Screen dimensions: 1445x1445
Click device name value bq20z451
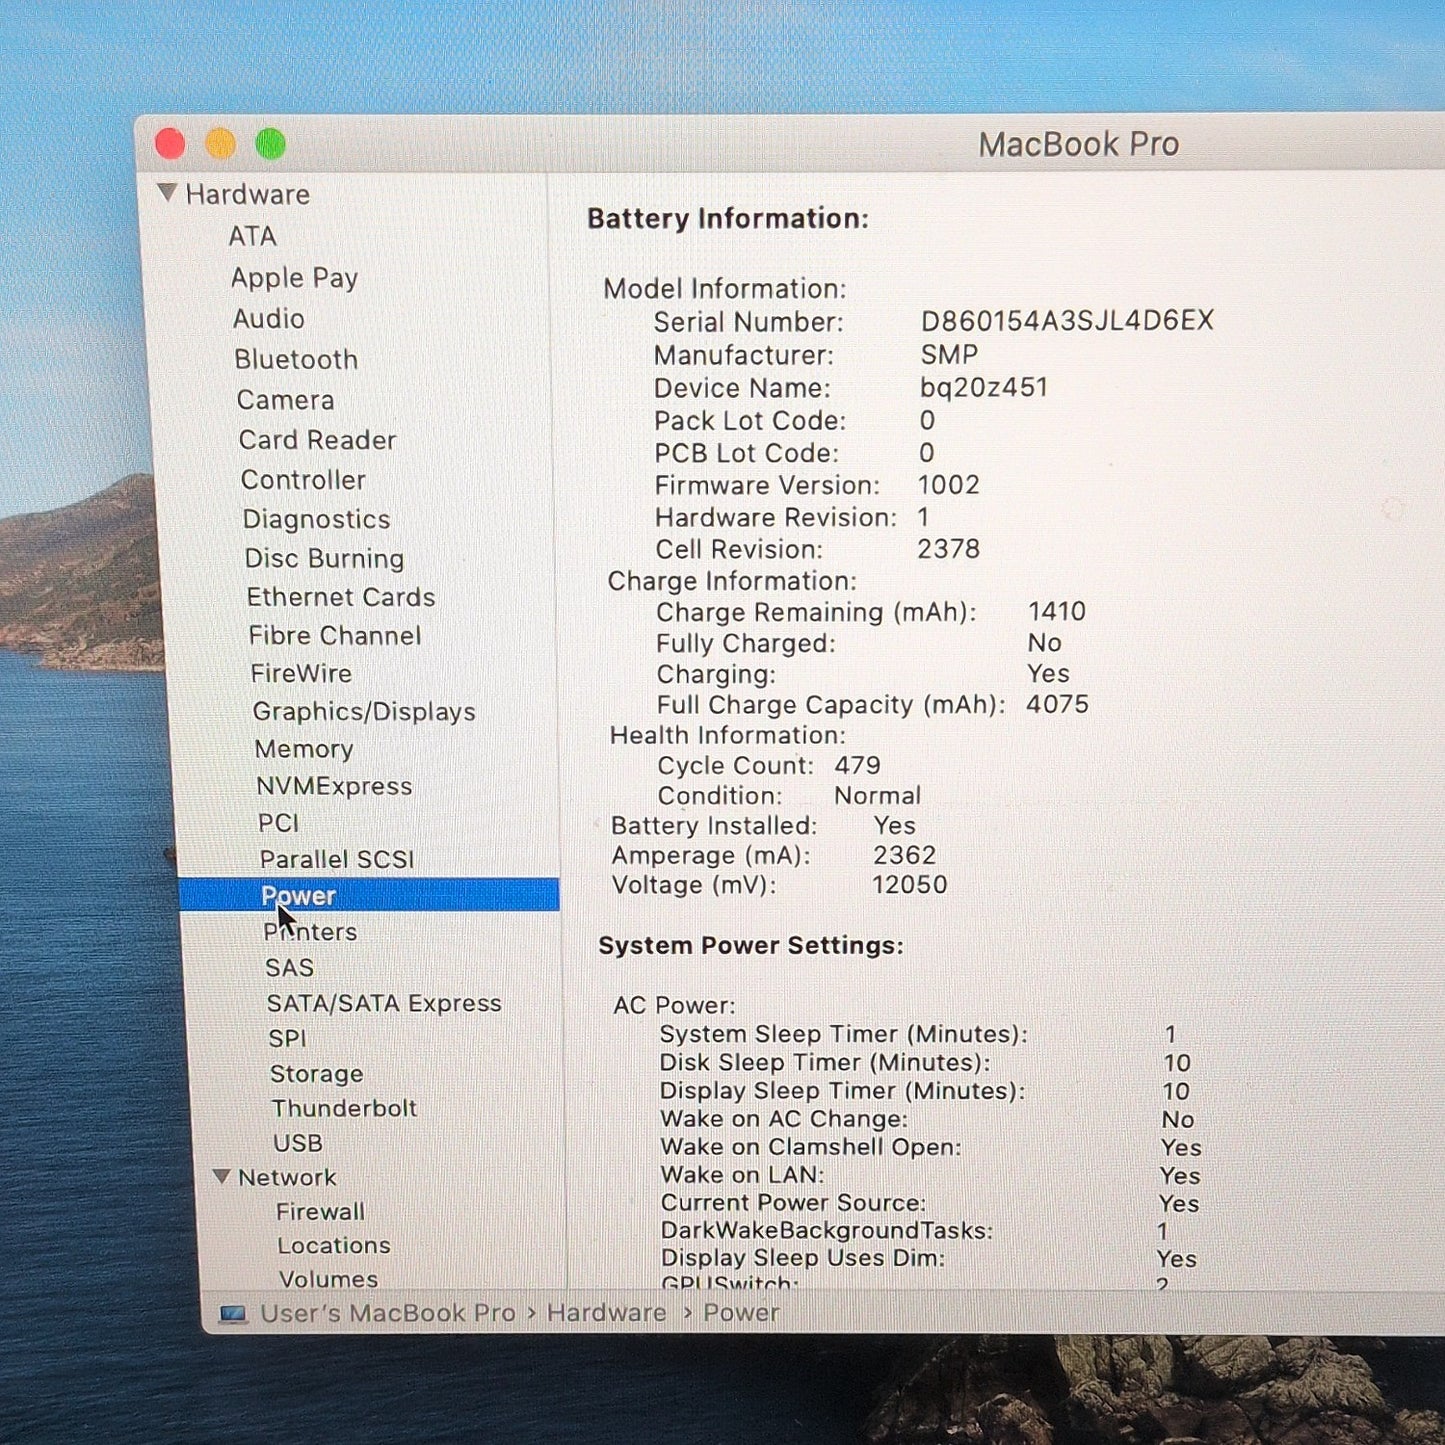point(984,387)
